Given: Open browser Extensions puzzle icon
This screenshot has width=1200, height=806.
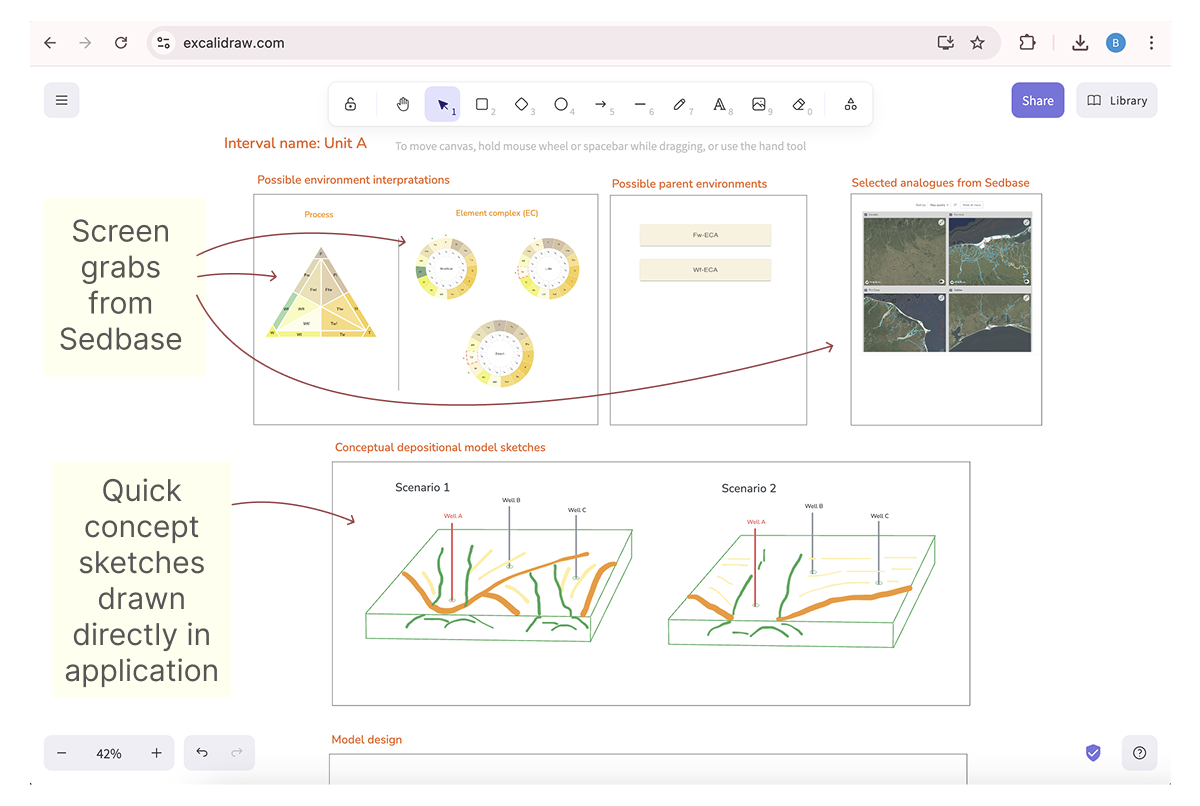Looking at the screenshot, I should click(x=1027, y=43).
